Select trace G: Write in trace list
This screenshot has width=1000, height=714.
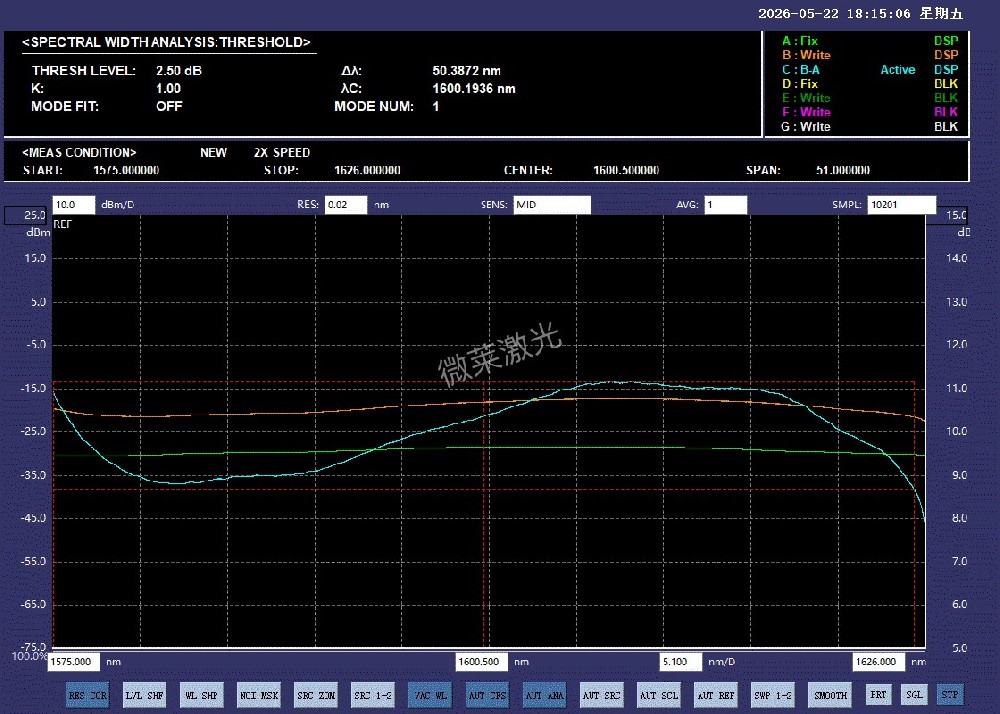806,126
